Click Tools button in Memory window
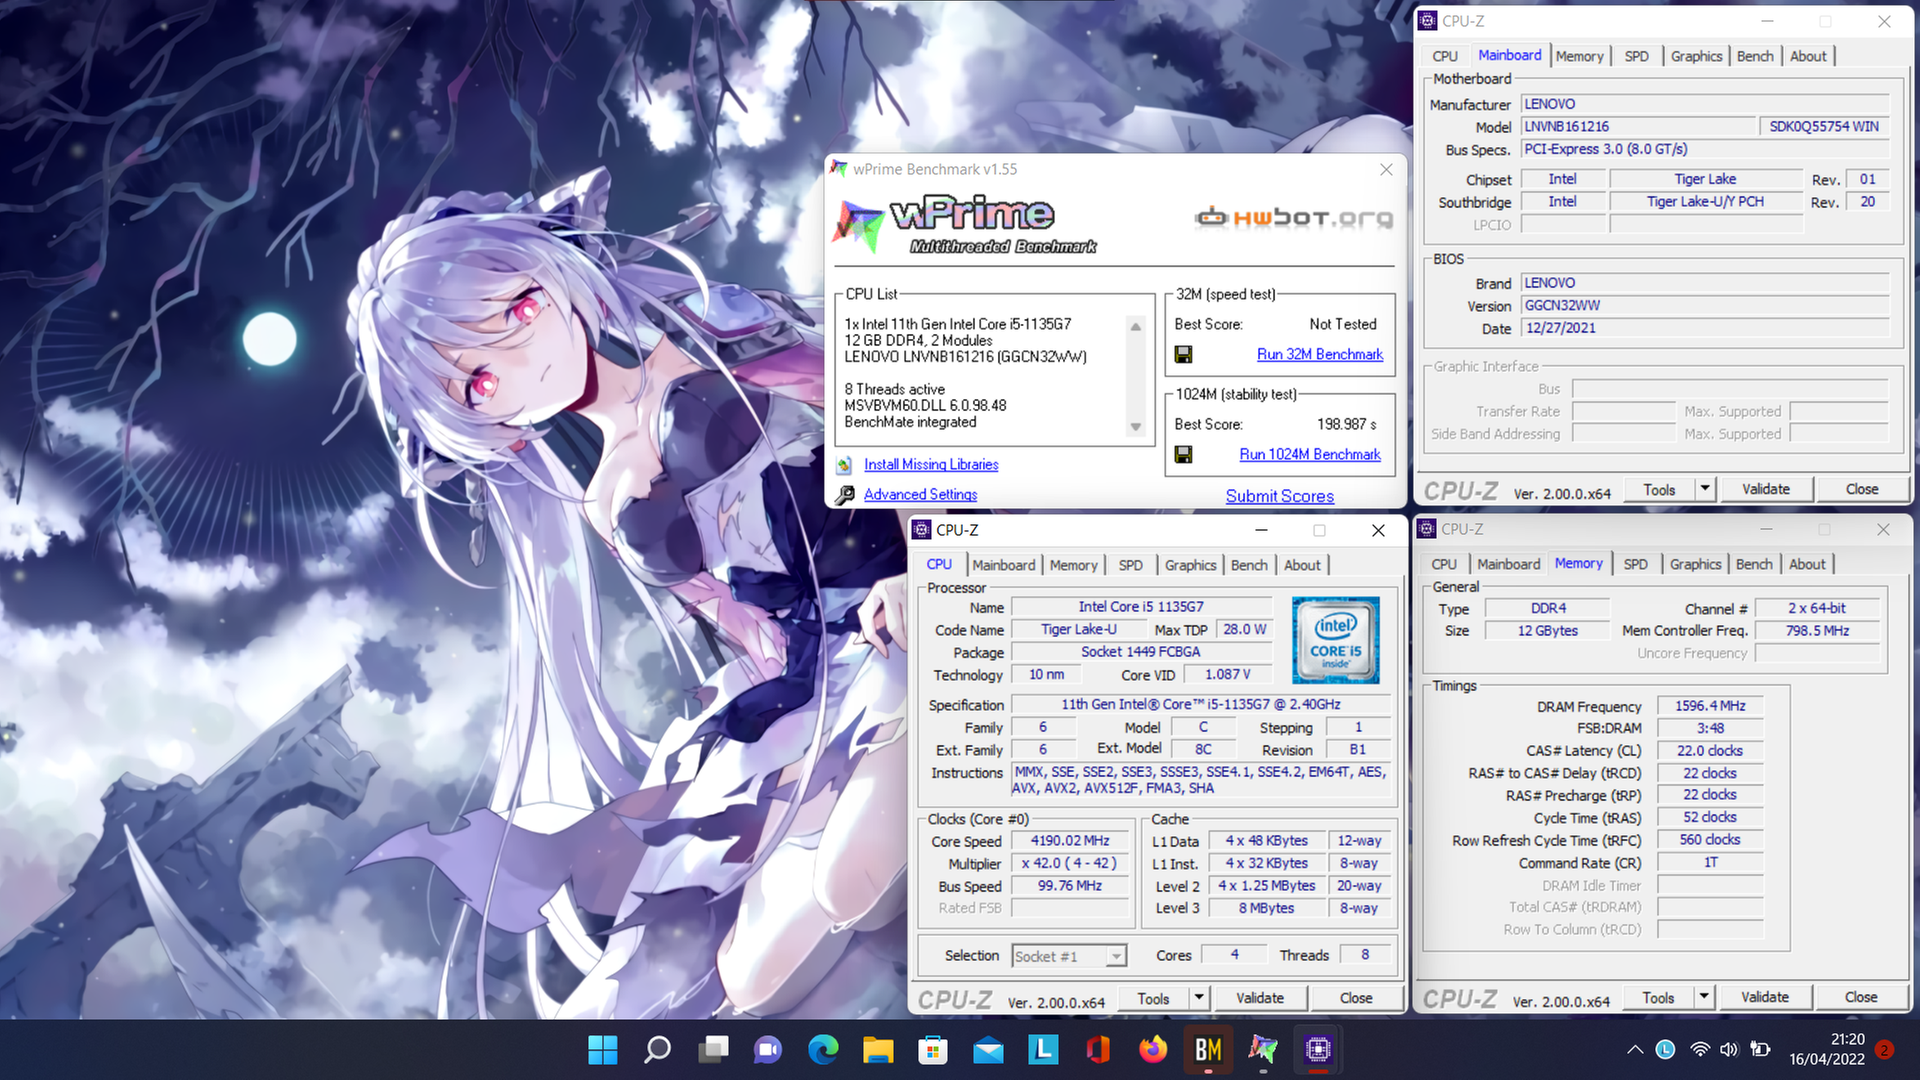Image resolution: width=1920 pixels, height=1080 pixels. (1658, 997)
